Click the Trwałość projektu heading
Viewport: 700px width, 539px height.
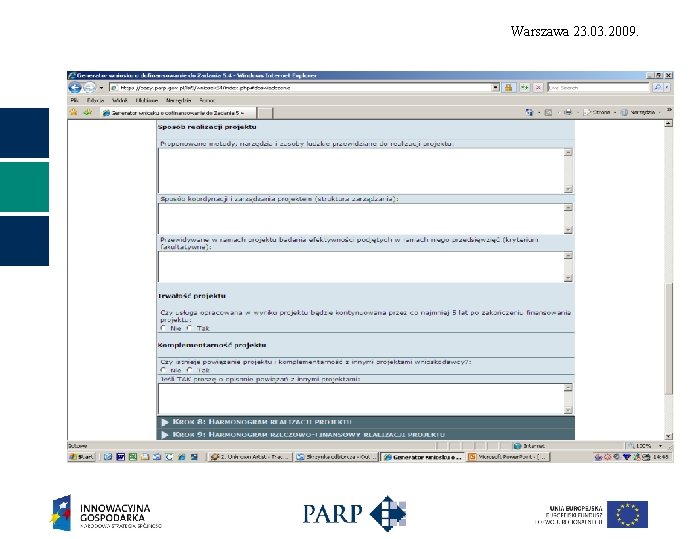coord(192,296)
